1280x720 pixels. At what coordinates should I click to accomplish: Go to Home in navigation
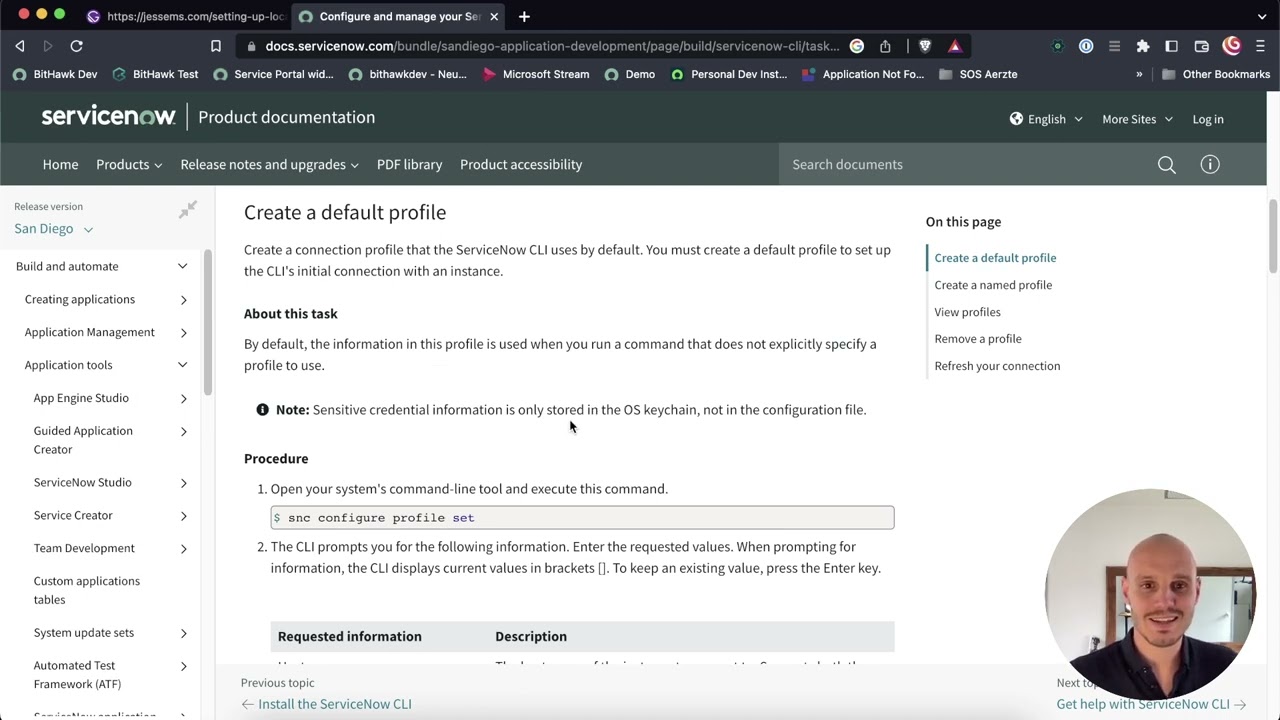point(60,164)
